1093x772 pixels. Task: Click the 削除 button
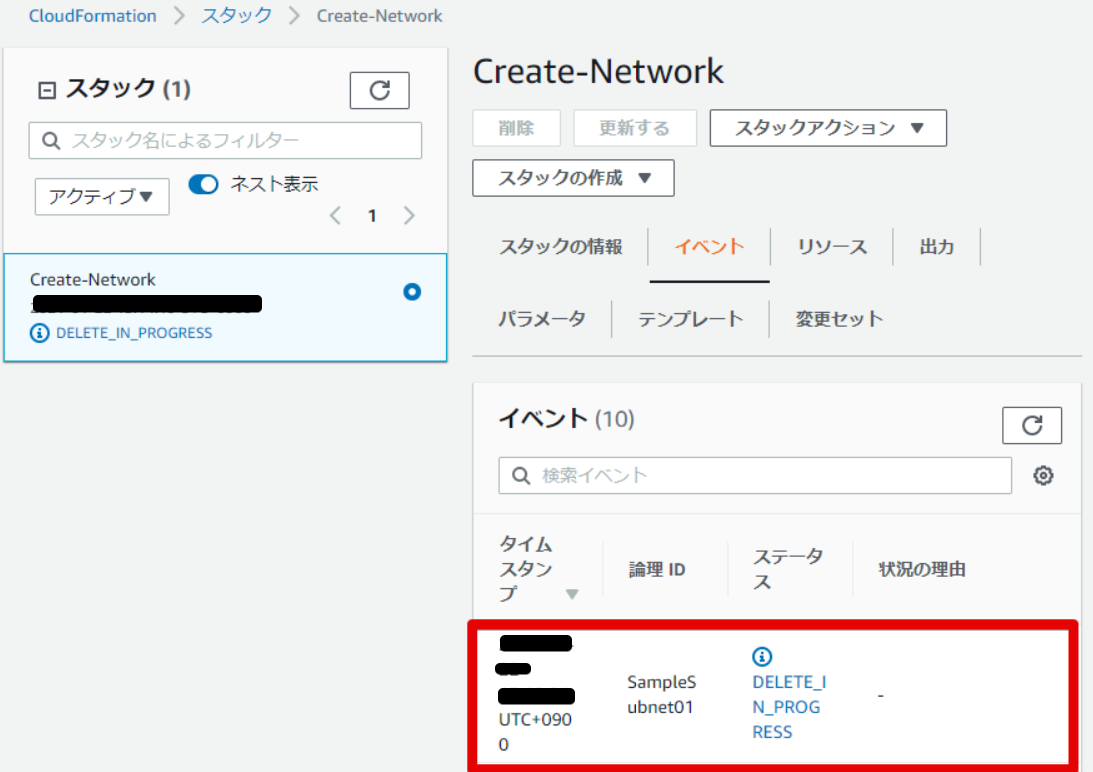pyautogui.click(x=516, y=127)
